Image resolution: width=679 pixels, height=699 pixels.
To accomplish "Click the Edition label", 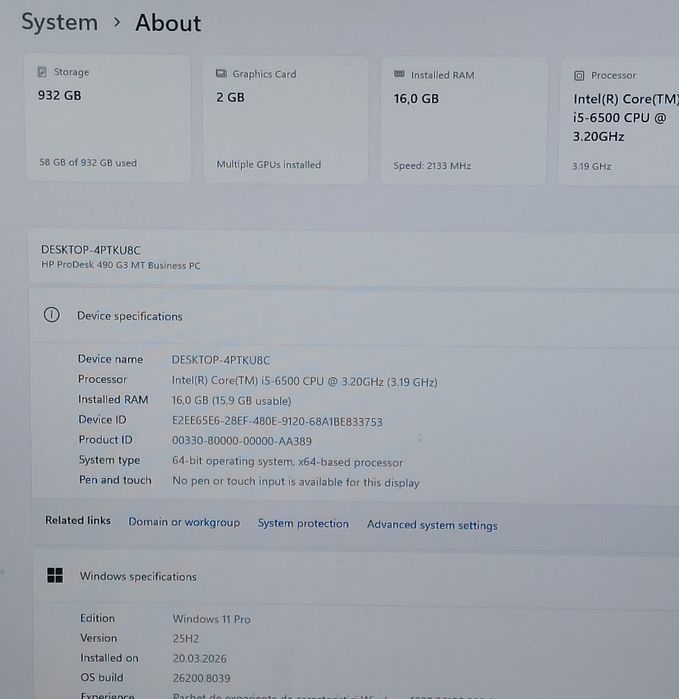I will (98, 618).
